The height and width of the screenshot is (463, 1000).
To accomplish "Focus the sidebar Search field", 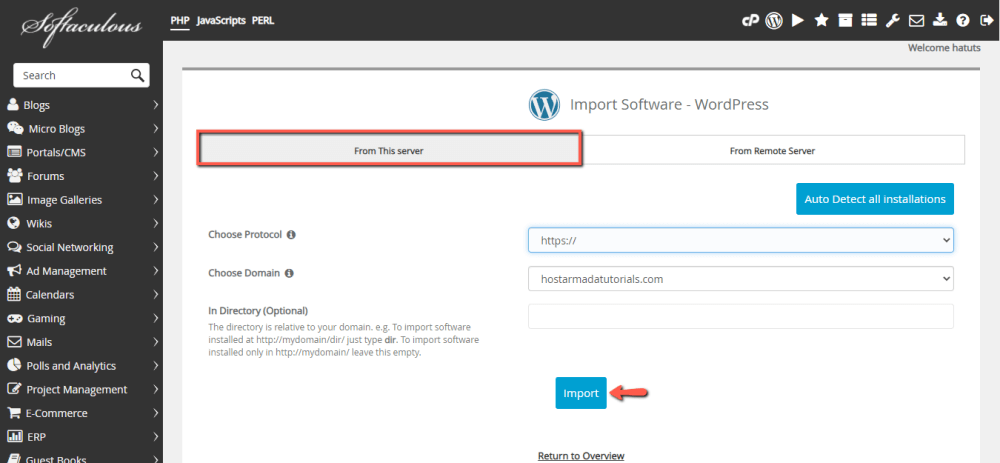I will 81,75.
